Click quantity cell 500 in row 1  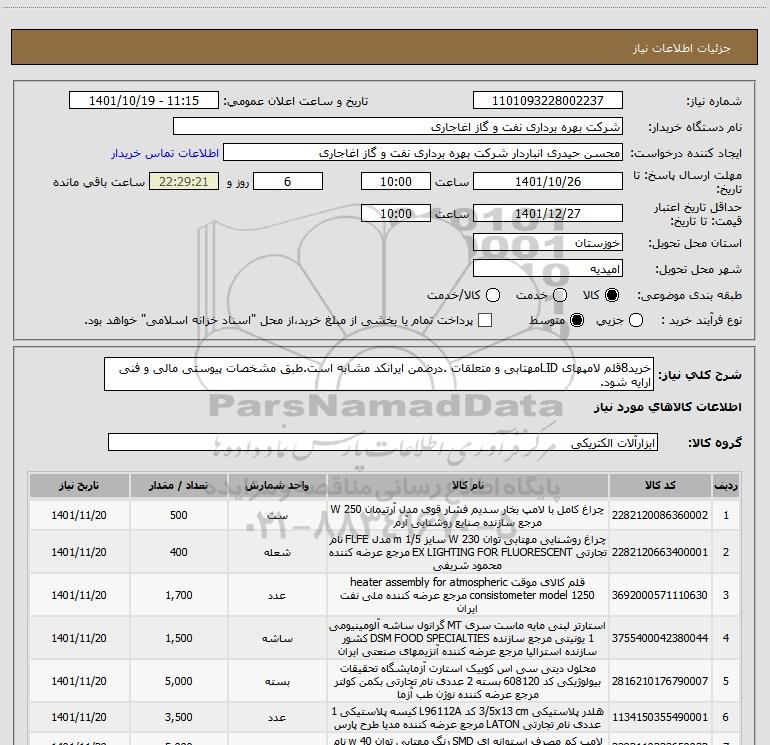click(179, 515)
